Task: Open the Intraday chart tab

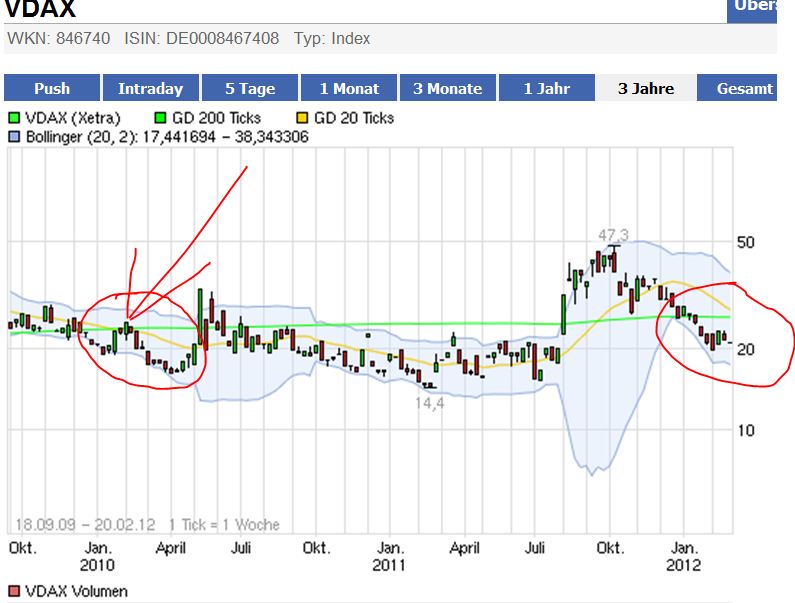Action: [151, 88]
